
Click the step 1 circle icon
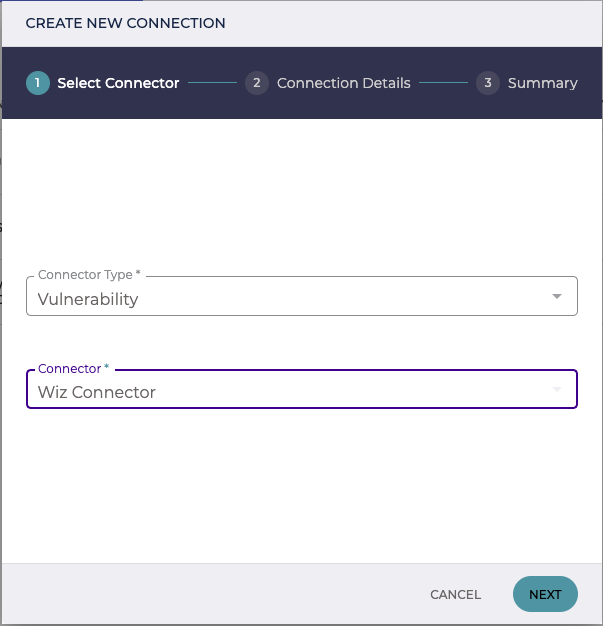[x=38, y=83]
